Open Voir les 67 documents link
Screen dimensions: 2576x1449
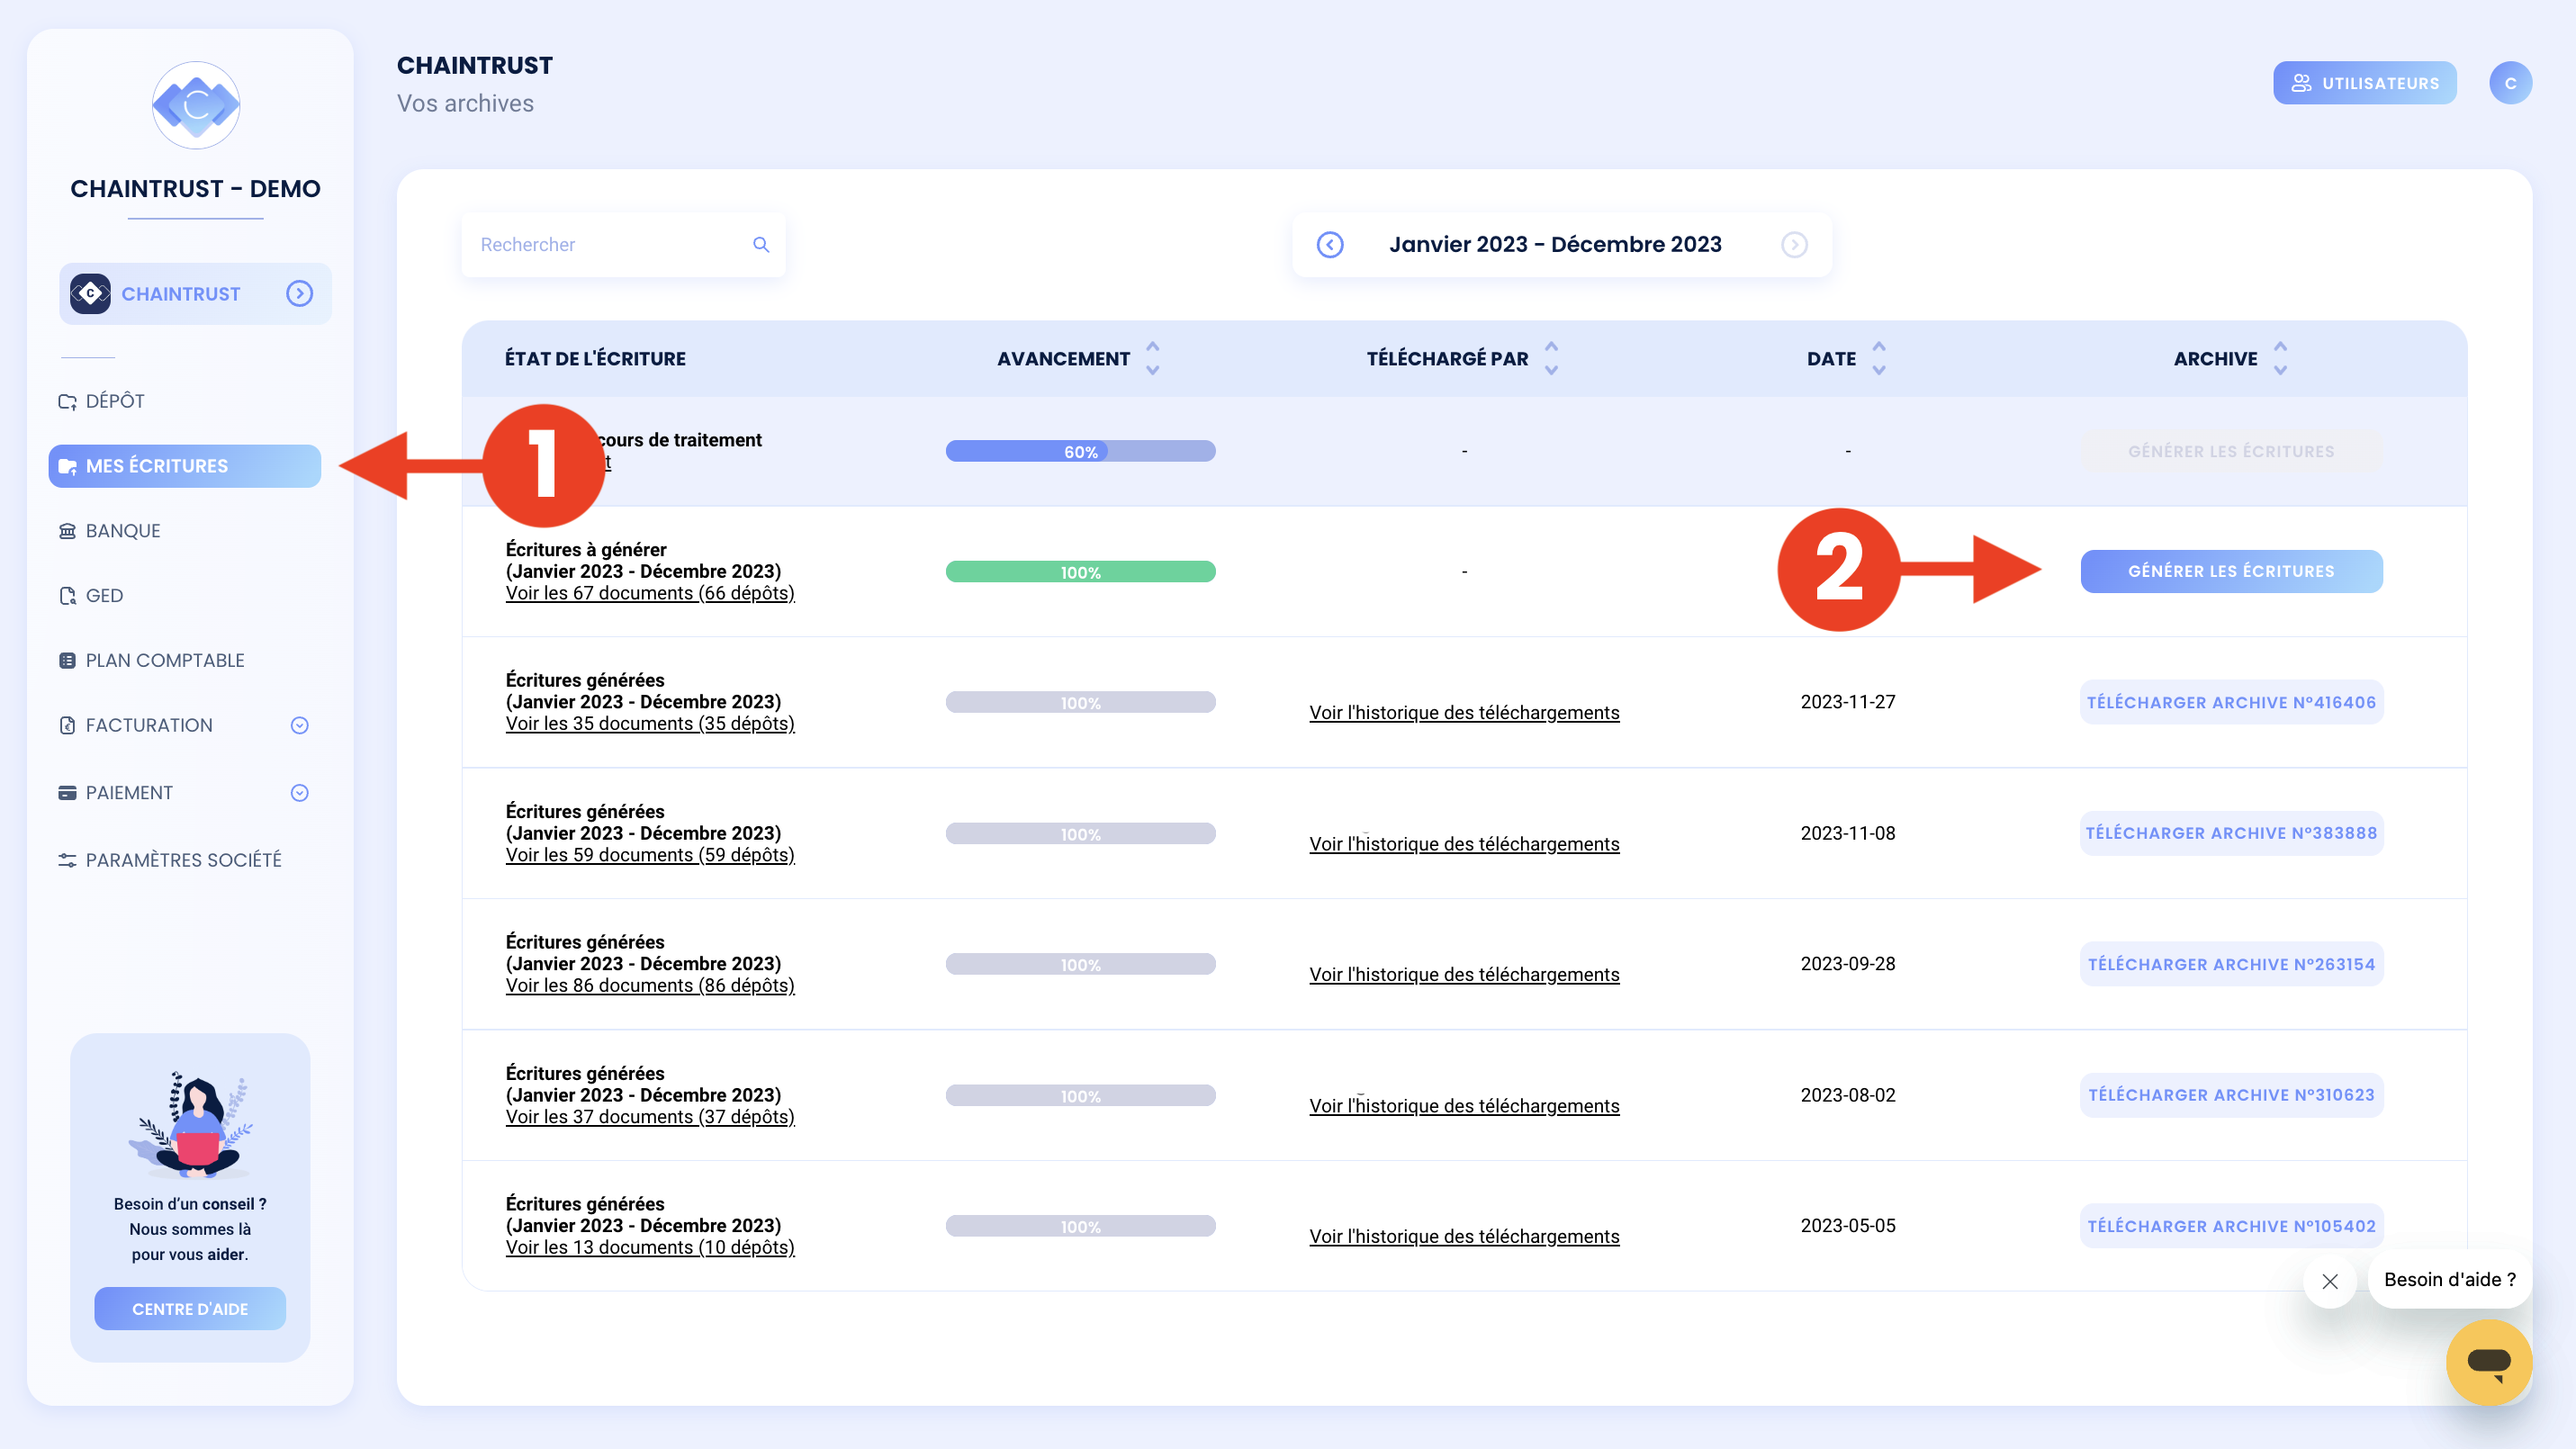click(x=650, y=594)
